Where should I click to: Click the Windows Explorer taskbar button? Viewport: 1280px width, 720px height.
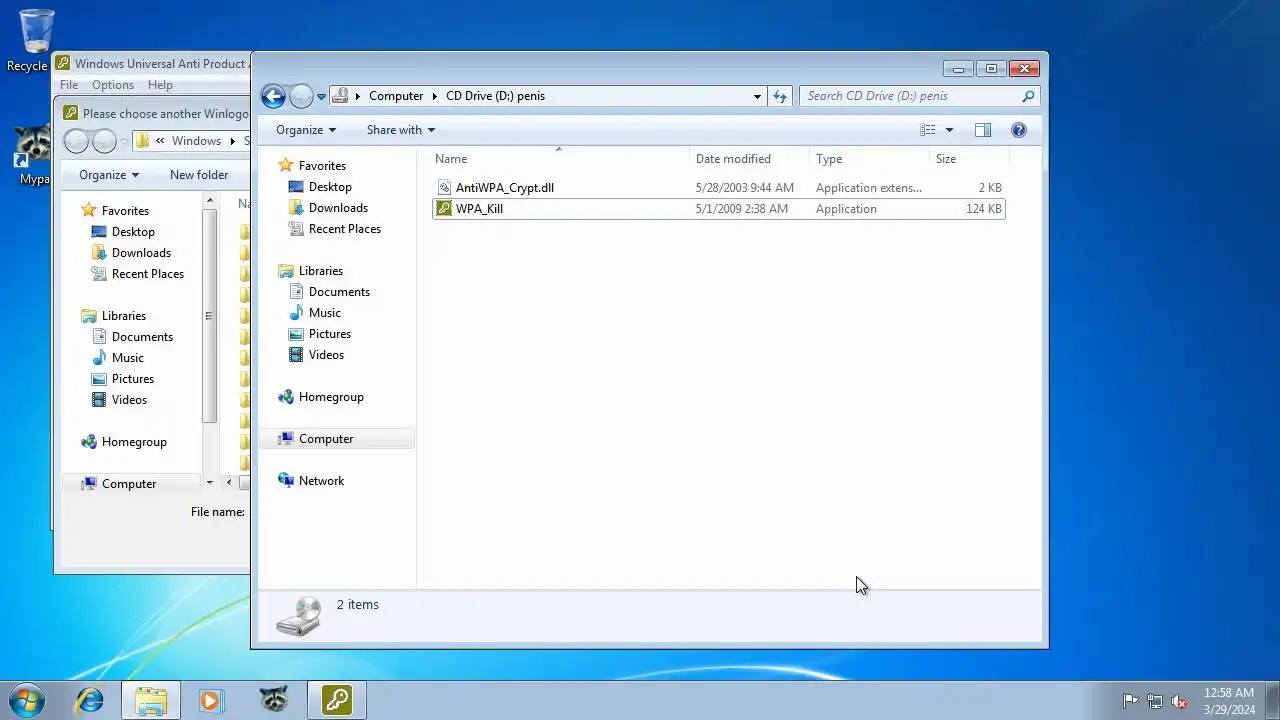151,700
